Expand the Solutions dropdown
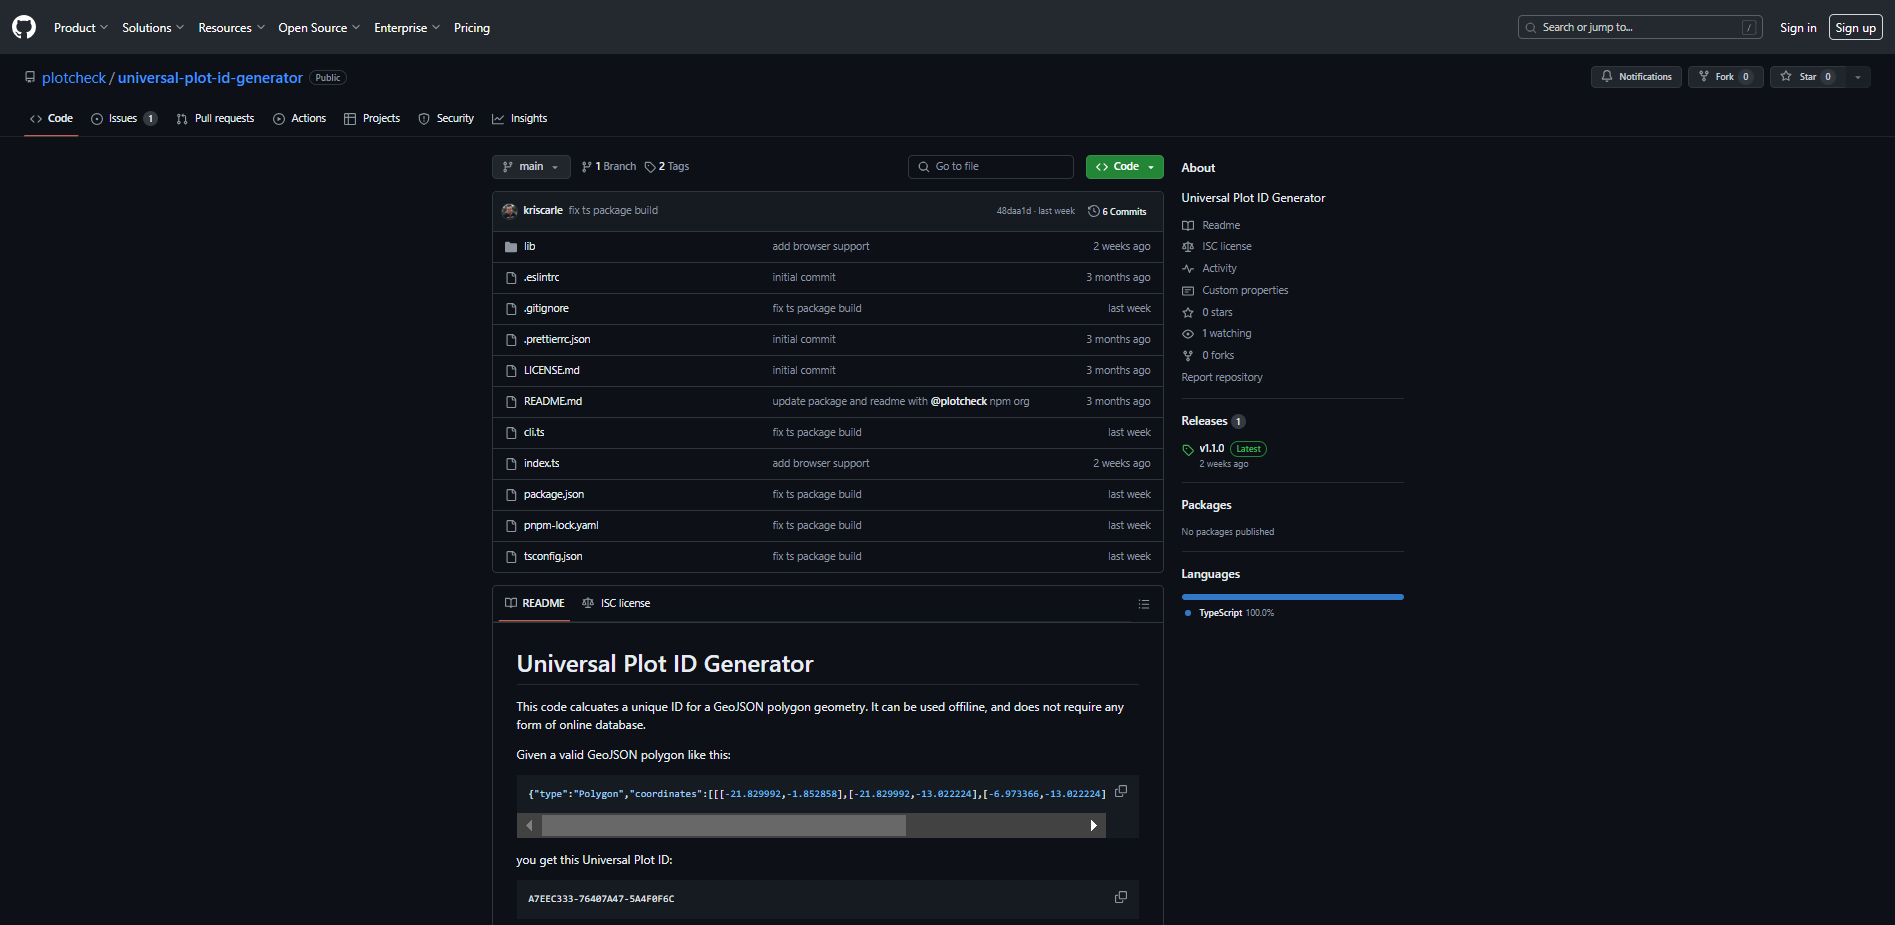The width and height of the screenshot is (1895, 925). click(153, 28)
